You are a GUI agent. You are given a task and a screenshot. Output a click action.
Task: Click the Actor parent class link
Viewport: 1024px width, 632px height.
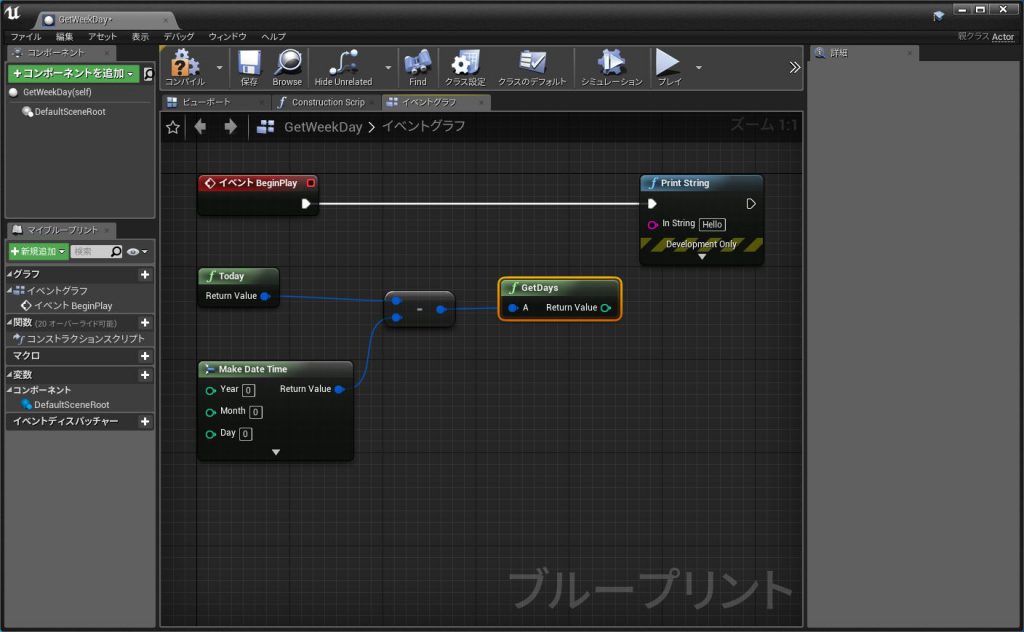[x=1002, y=37]
